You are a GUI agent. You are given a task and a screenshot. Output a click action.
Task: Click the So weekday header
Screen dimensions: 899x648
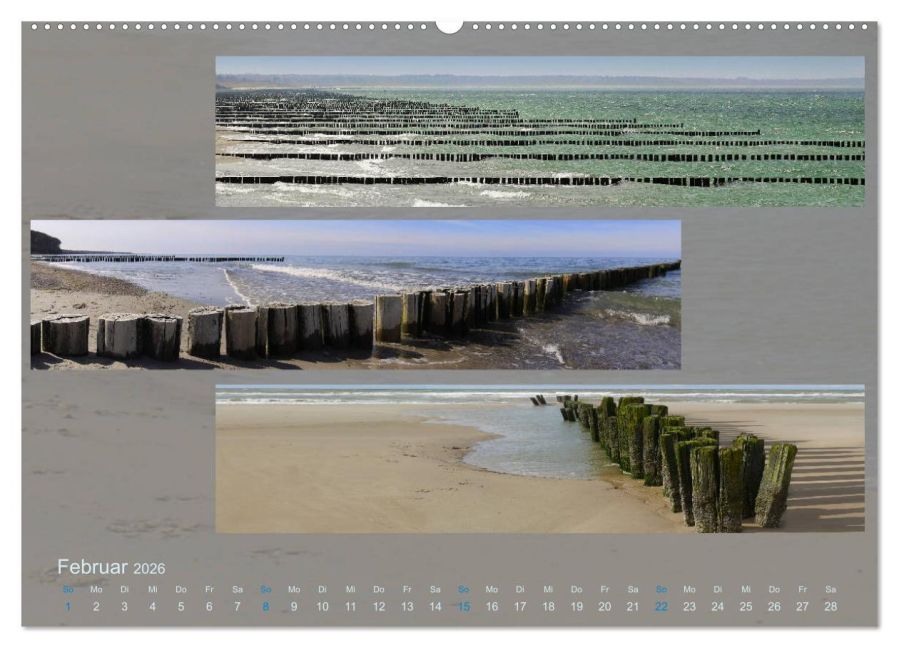tap(66, 590)
